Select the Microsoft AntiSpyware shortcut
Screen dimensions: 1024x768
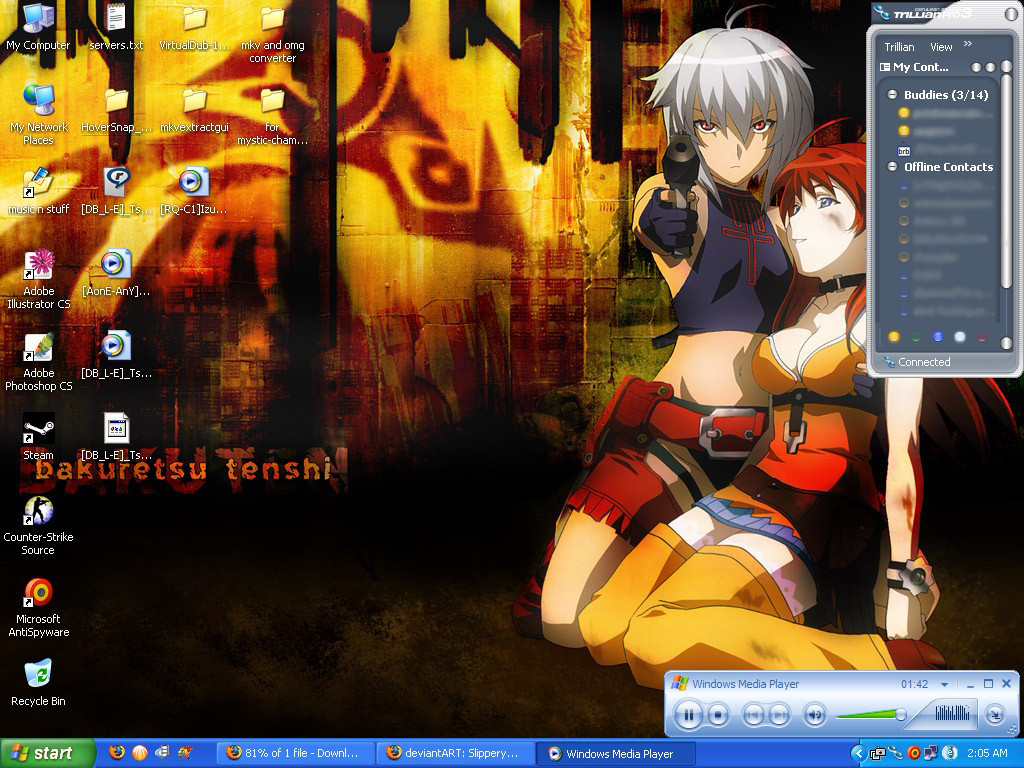click(x=39, y=607)
